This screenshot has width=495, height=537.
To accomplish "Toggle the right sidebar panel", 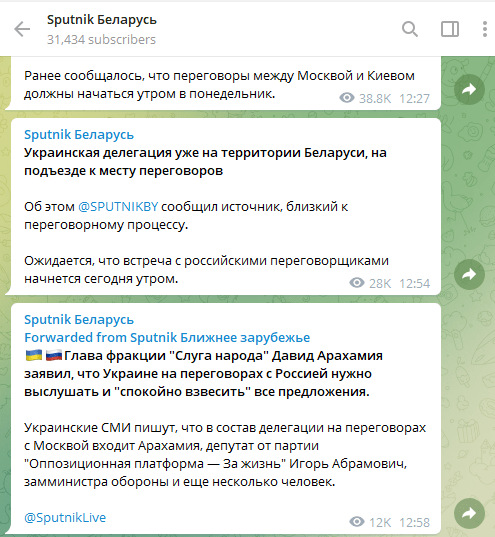I will [x=450, y=29].
